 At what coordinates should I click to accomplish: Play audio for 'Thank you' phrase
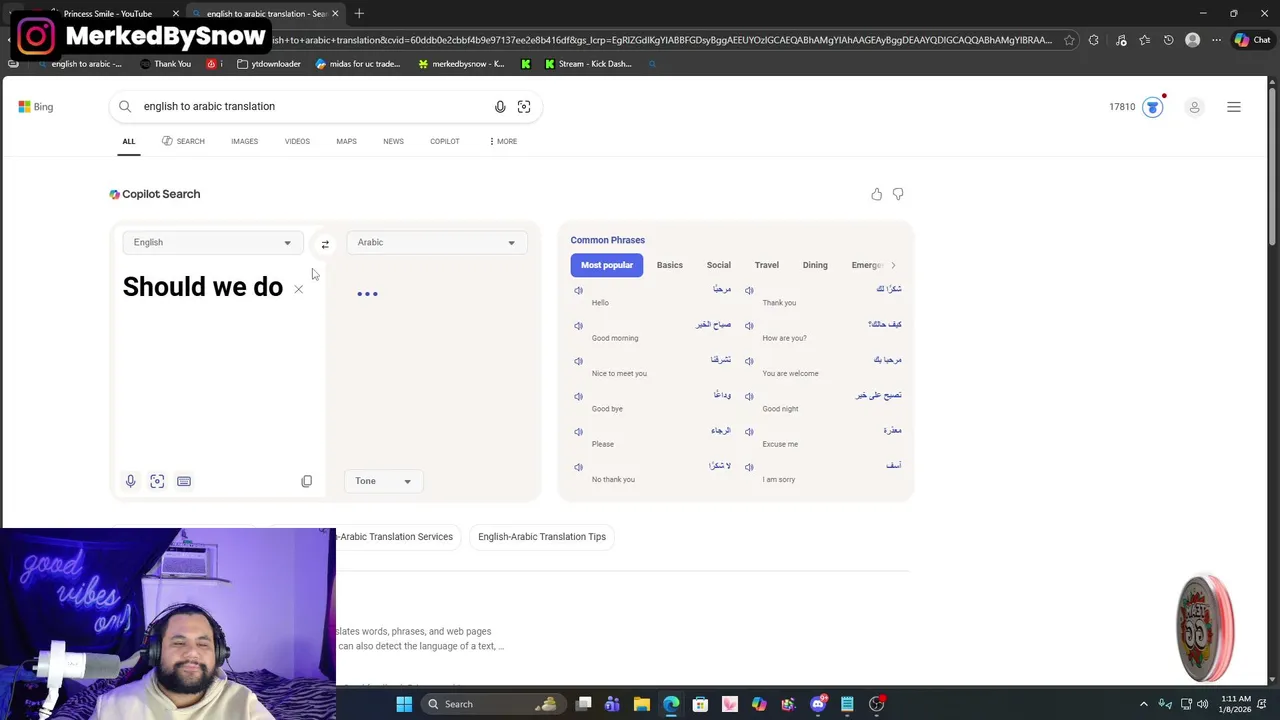749,290
